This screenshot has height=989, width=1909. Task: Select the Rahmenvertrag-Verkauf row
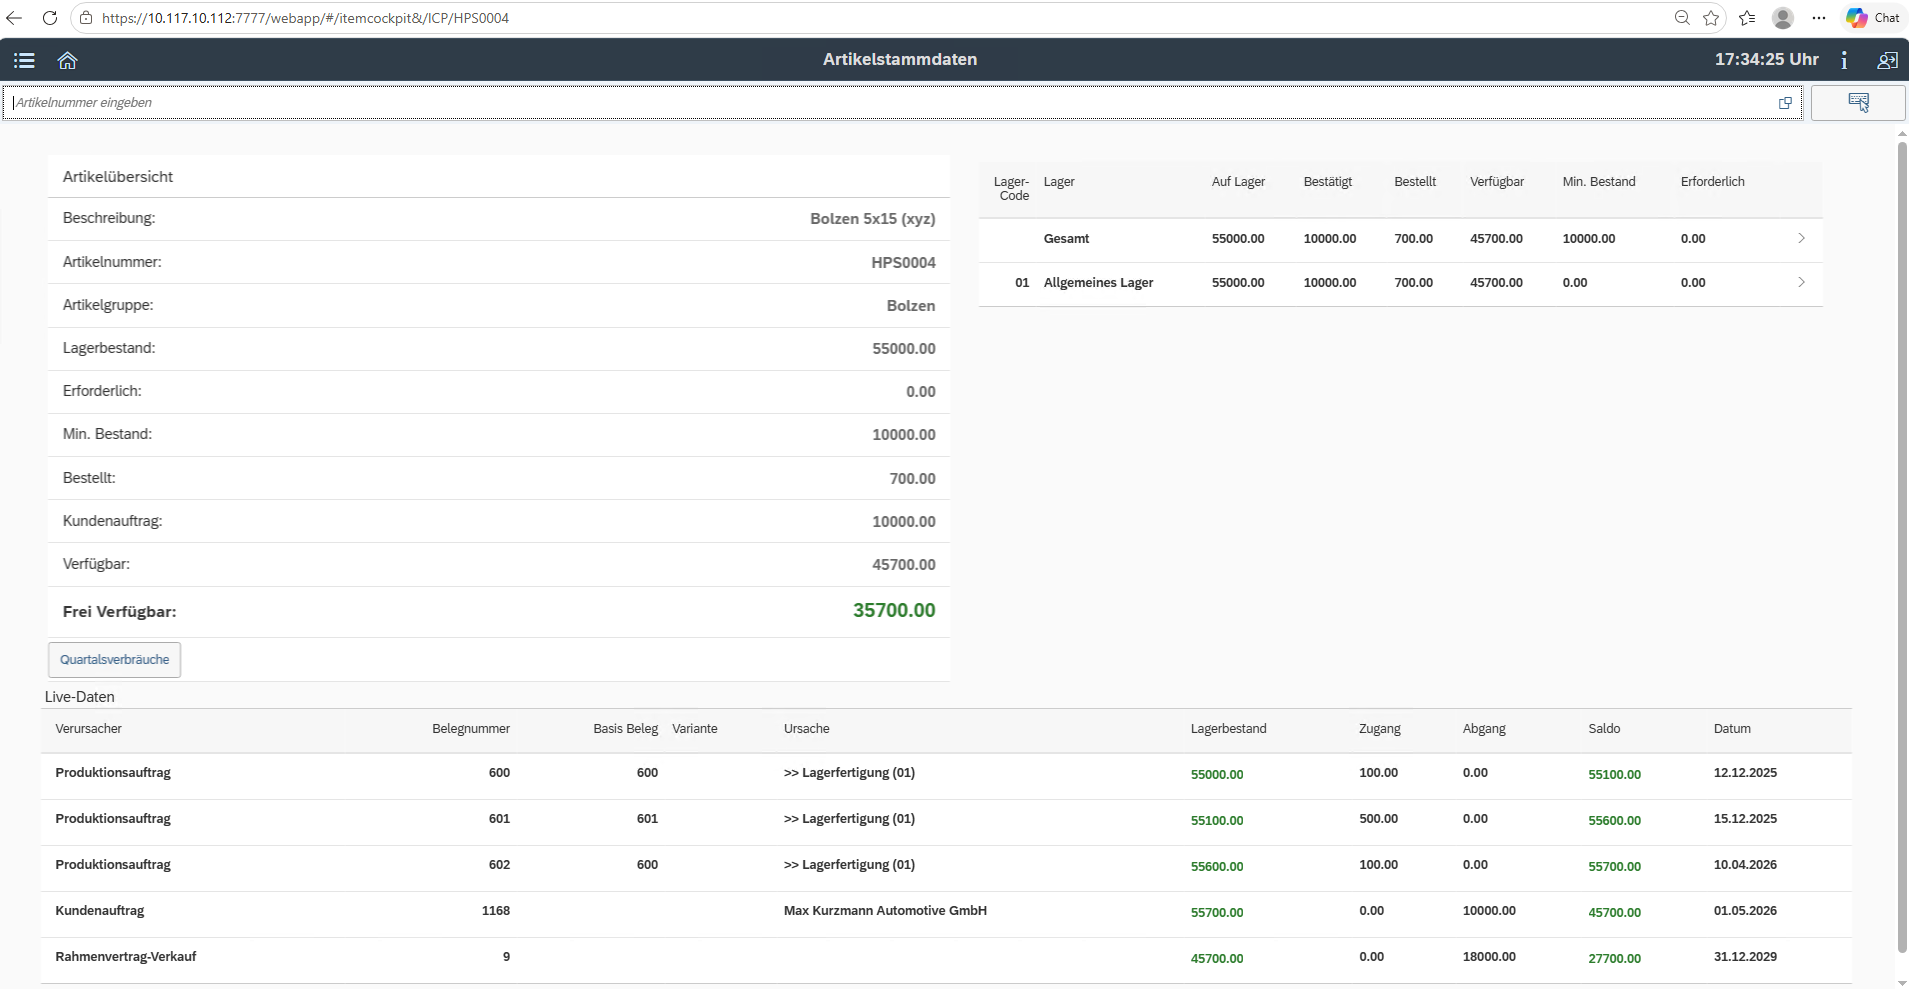(946, 958)
